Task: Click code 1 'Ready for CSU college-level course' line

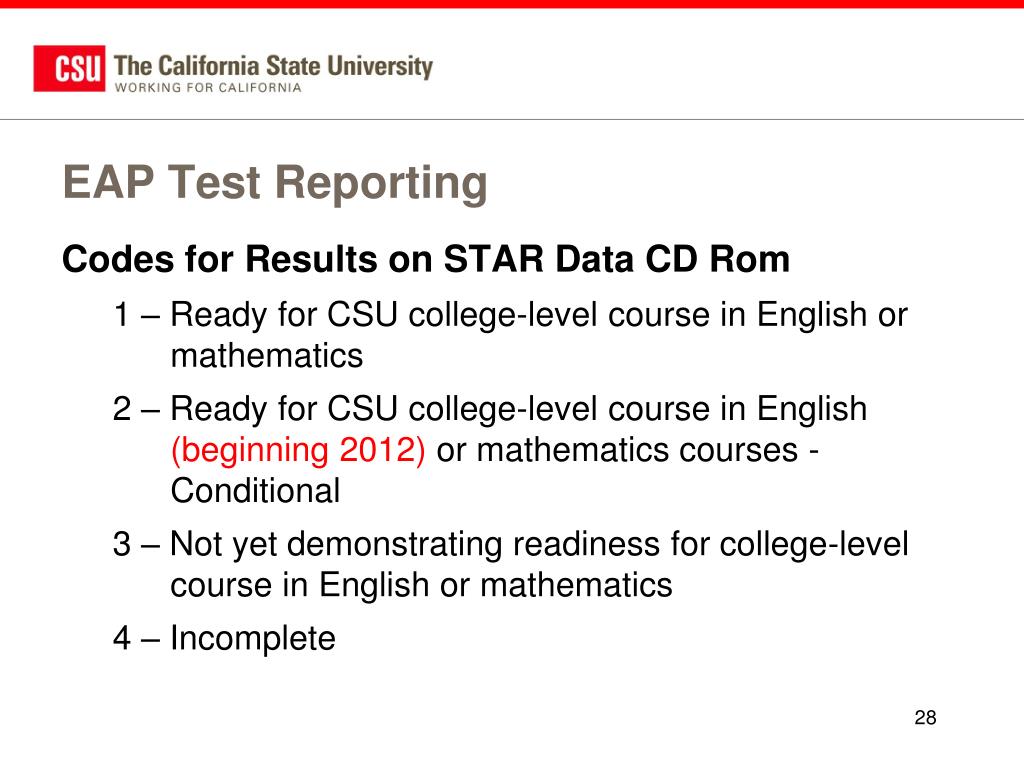Action: [x=510, y=315]
